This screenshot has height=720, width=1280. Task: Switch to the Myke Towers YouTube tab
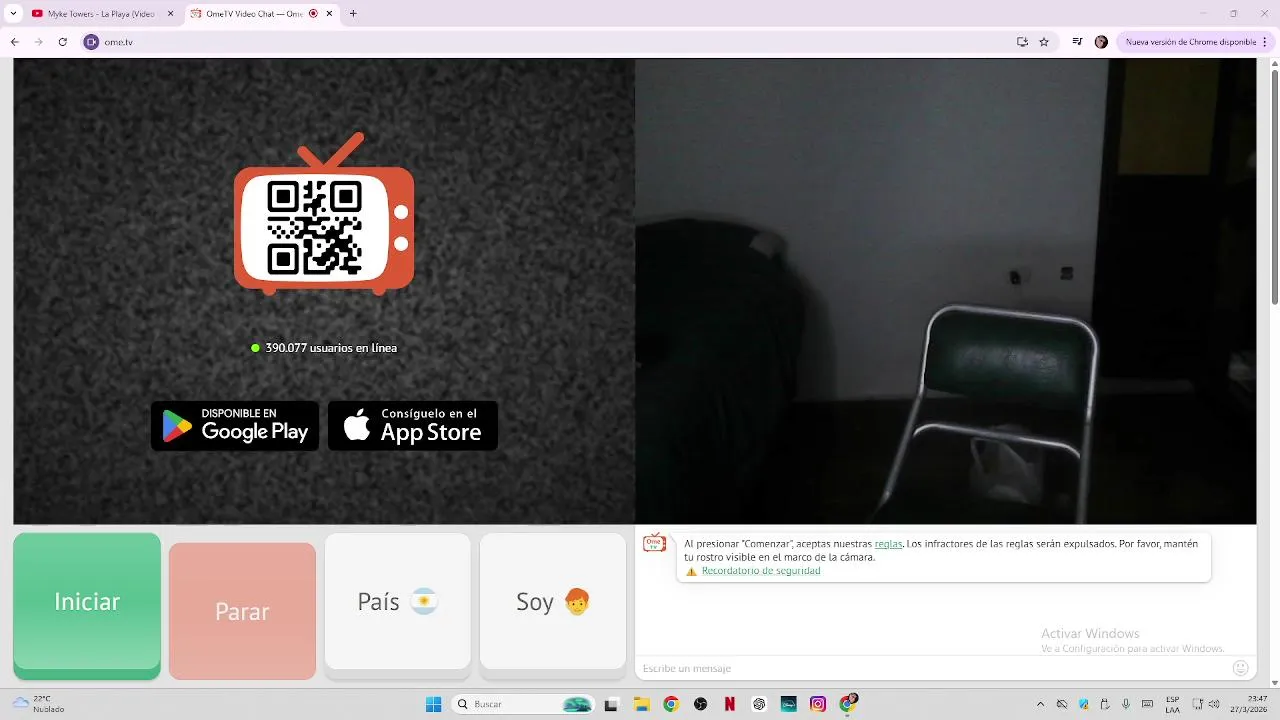tap(103, 14)
